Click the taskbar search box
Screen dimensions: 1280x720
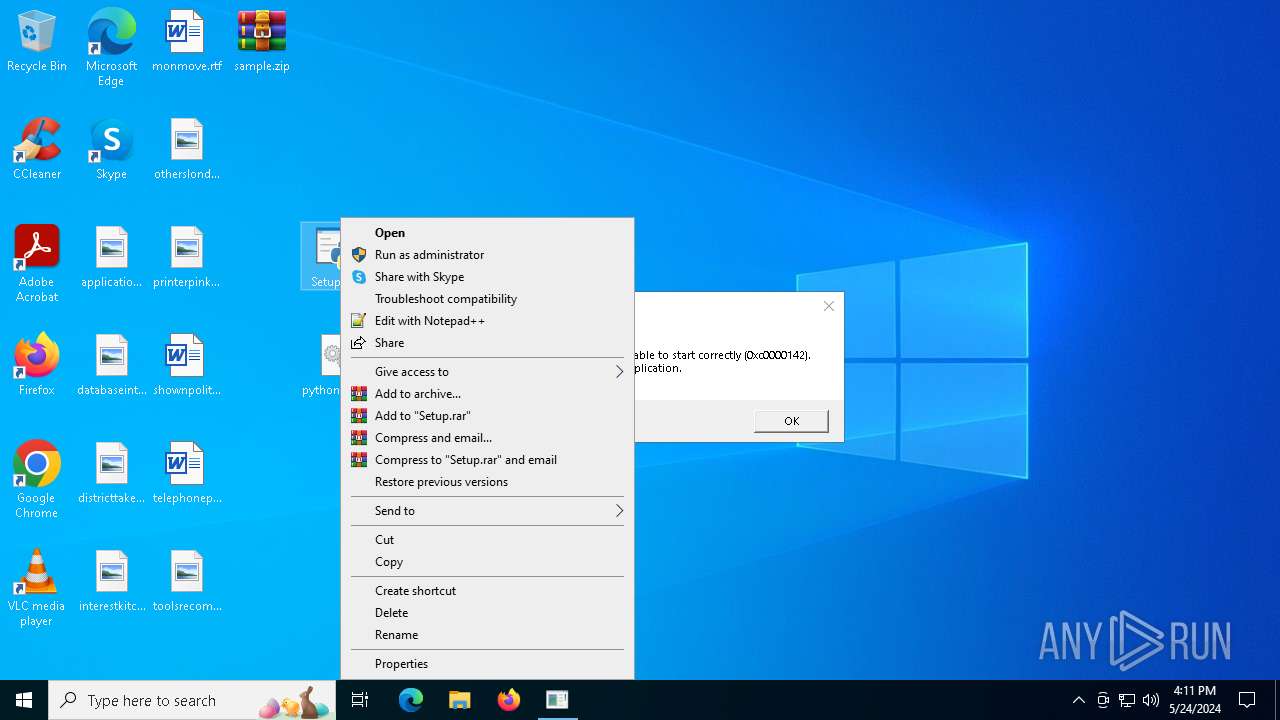click(194, 700)
